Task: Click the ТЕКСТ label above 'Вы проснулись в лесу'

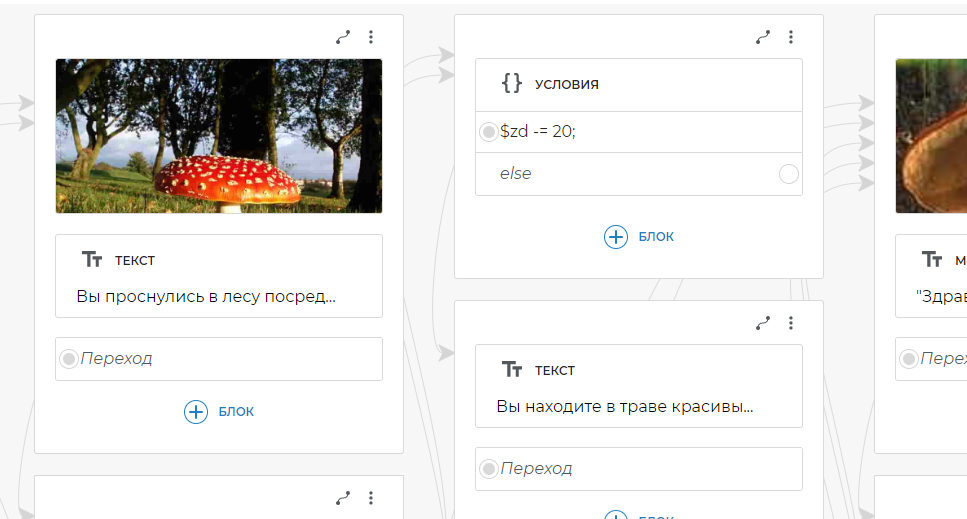Action: (x=134, y=261)
